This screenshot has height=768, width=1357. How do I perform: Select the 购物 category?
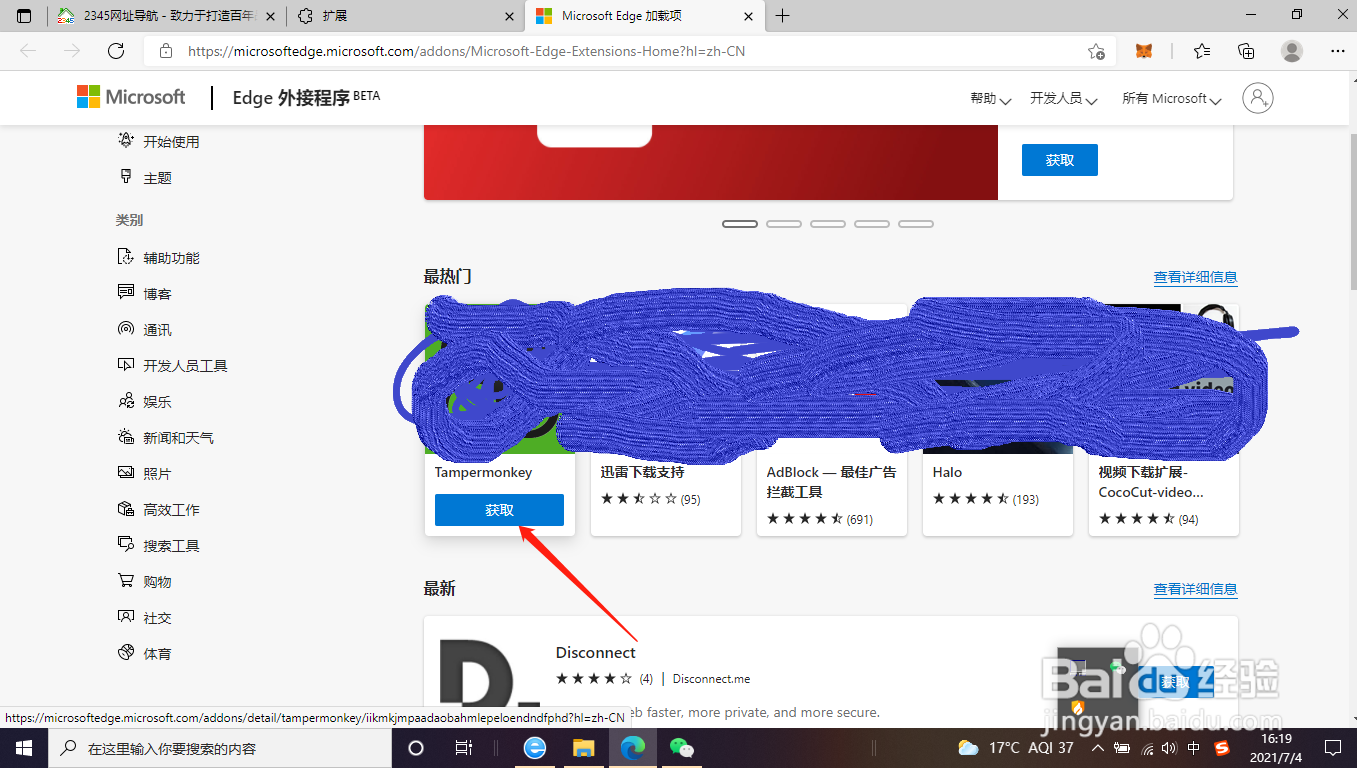pyautogui.click(x=145, y=581)
